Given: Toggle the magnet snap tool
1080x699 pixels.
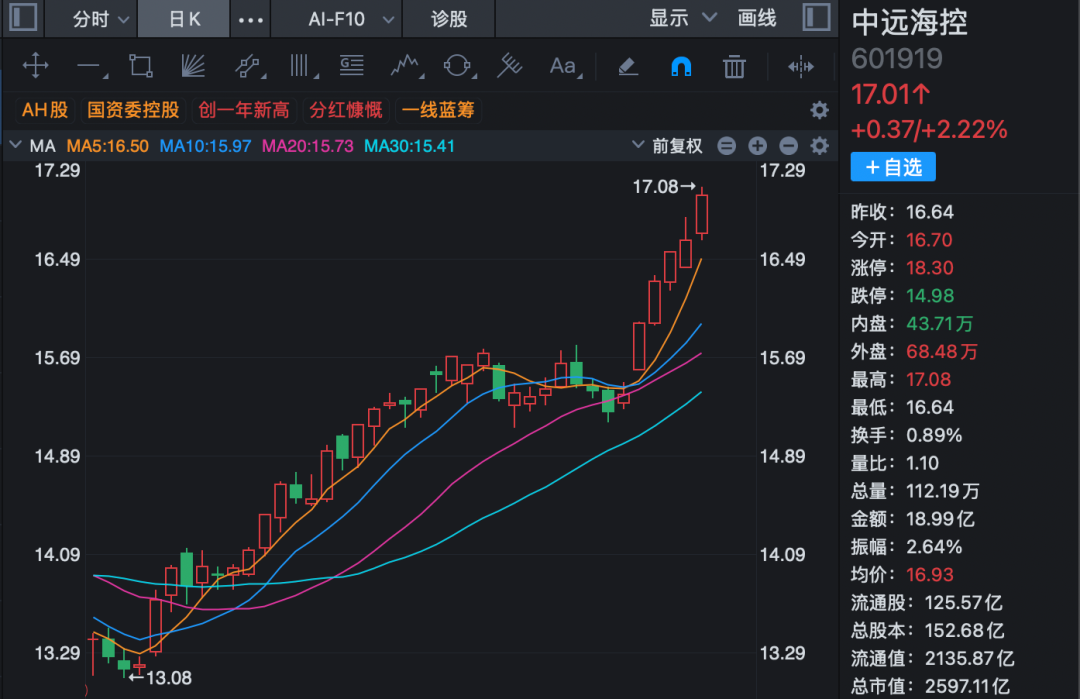Looking at the screenshot, I should point(681,66).
